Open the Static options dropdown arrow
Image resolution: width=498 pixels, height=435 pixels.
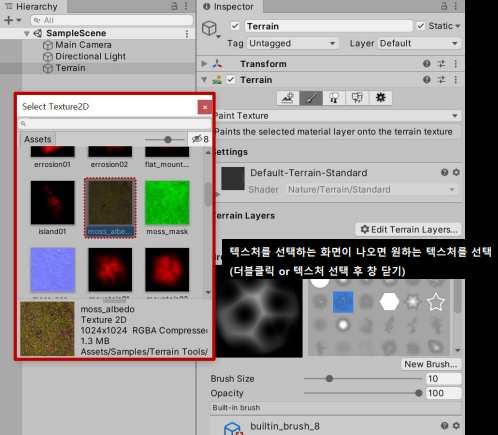(457, 26)
